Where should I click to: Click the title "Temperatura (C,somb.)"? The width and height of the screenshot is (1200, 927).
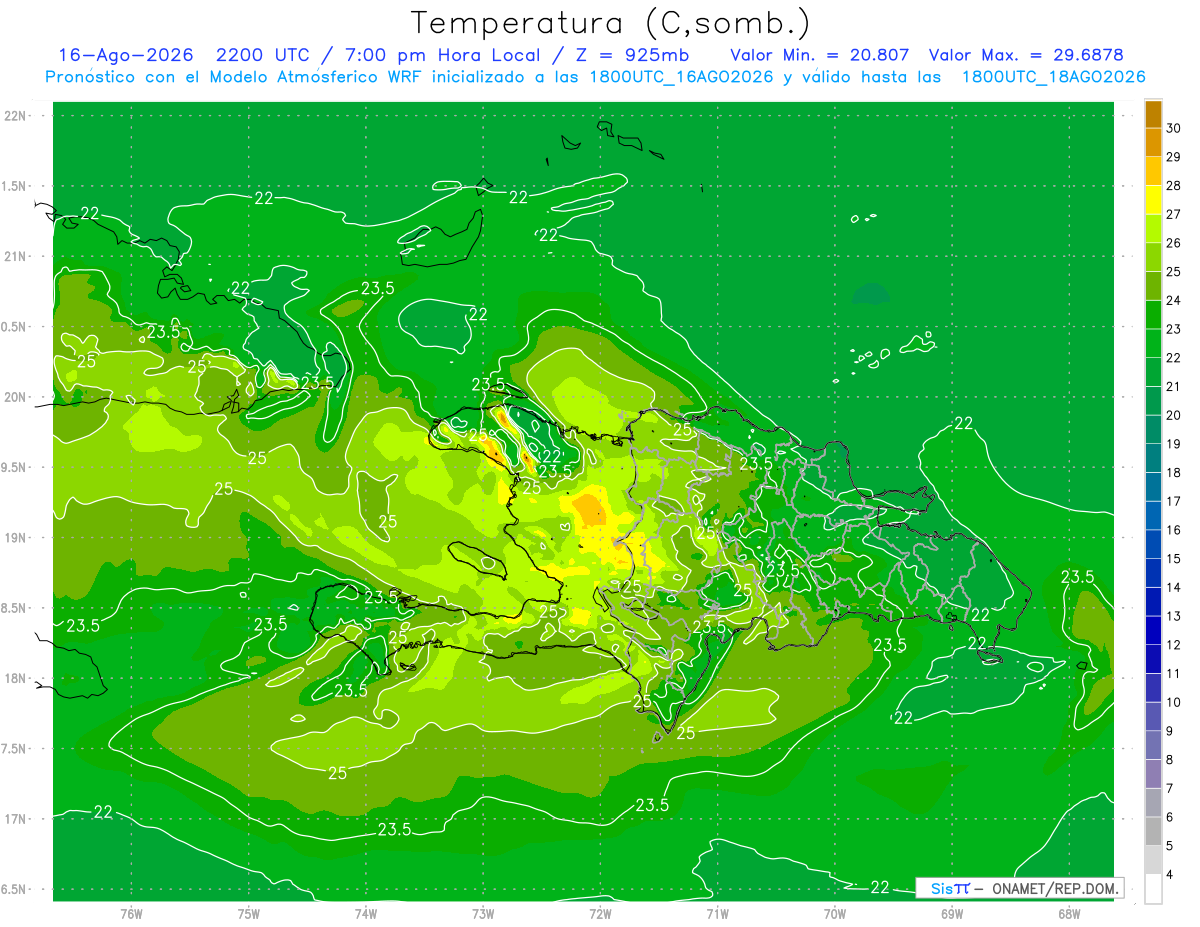[611, 23]
